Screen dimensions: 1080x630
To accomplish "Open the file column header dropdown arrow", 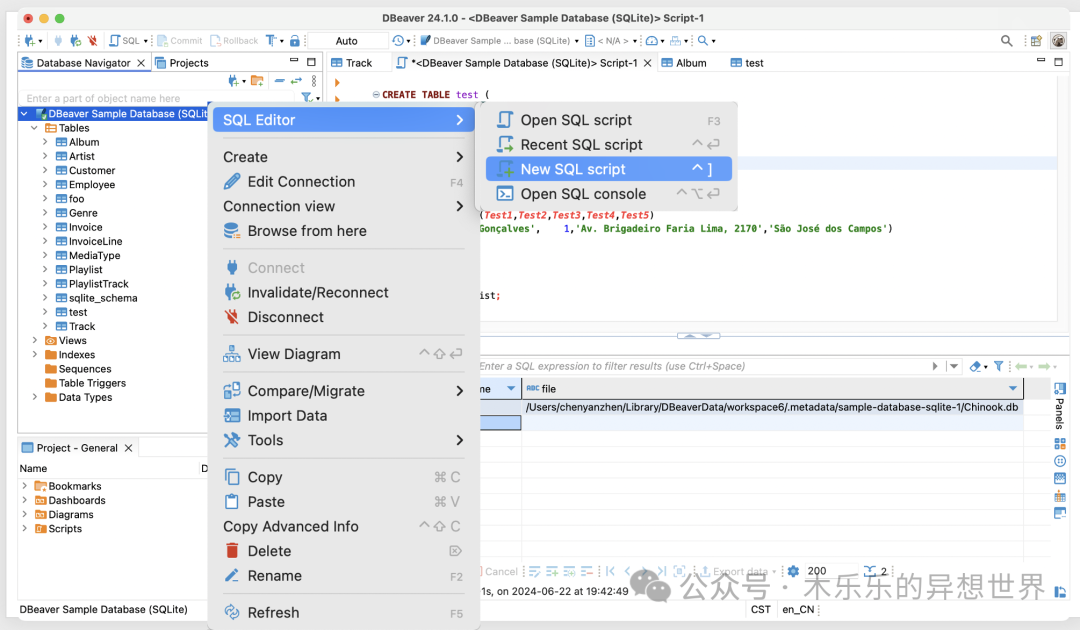I will tap(1012, 388).
